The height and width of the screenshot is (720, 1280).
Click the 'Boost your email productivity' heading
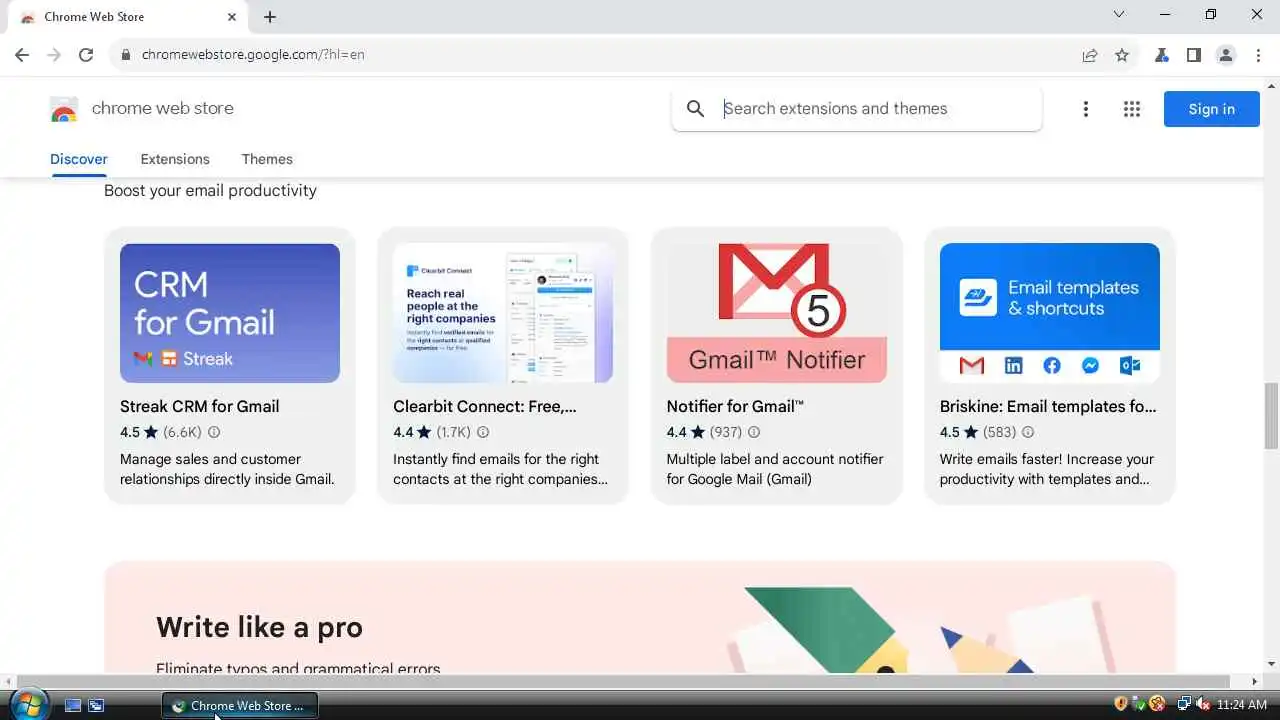click(210, 190)
